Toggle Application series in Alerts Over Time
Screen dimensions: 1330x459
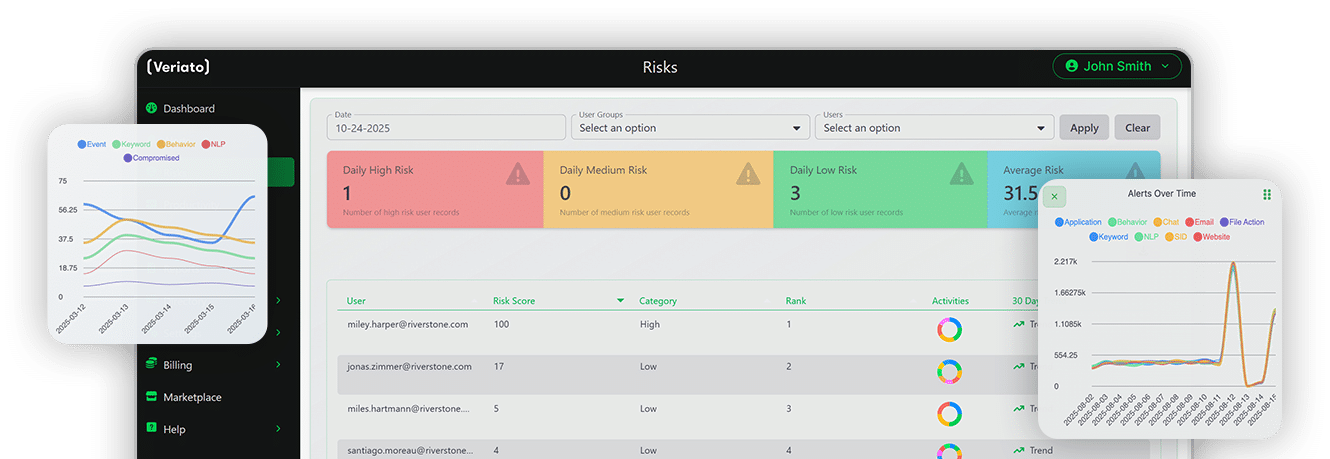tap(1078, 222)
